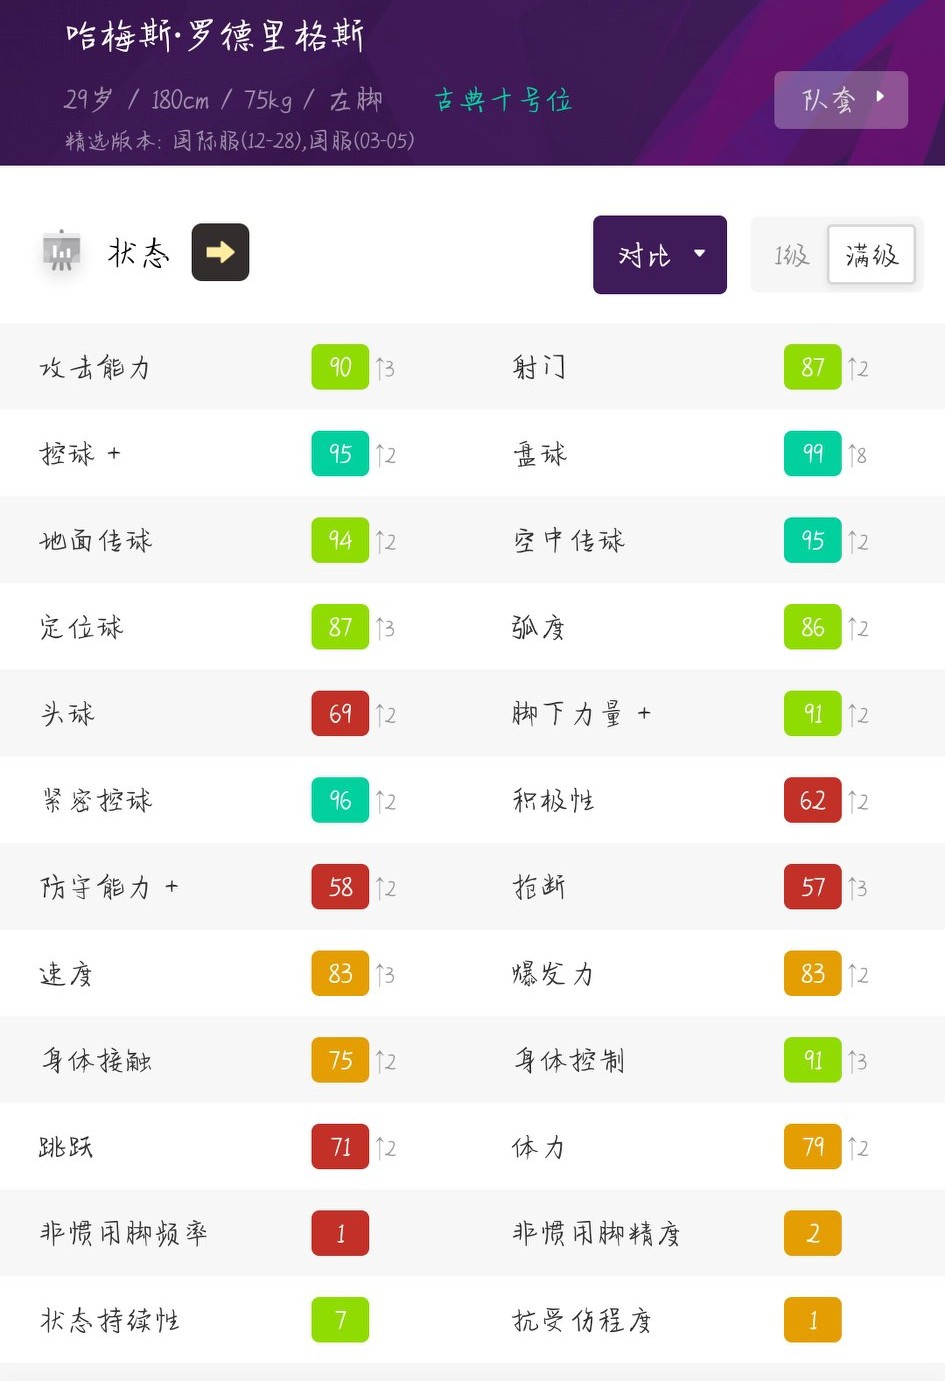
Task: Switch to 满级 max level view
Action: point(871,255)
